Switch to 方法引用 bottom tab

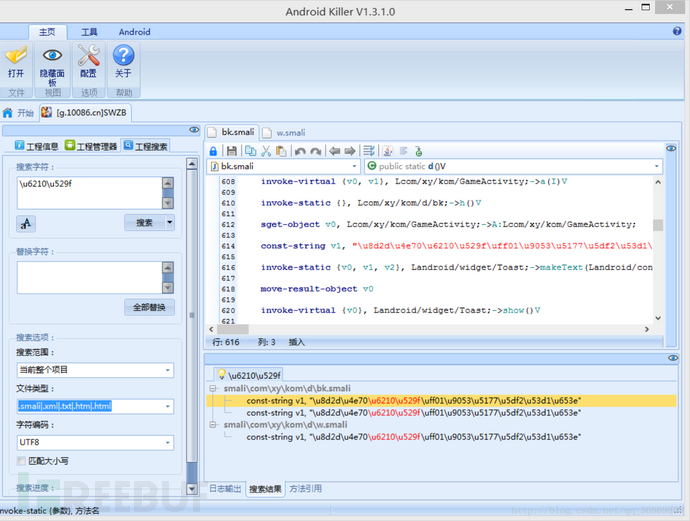point(305,488)
